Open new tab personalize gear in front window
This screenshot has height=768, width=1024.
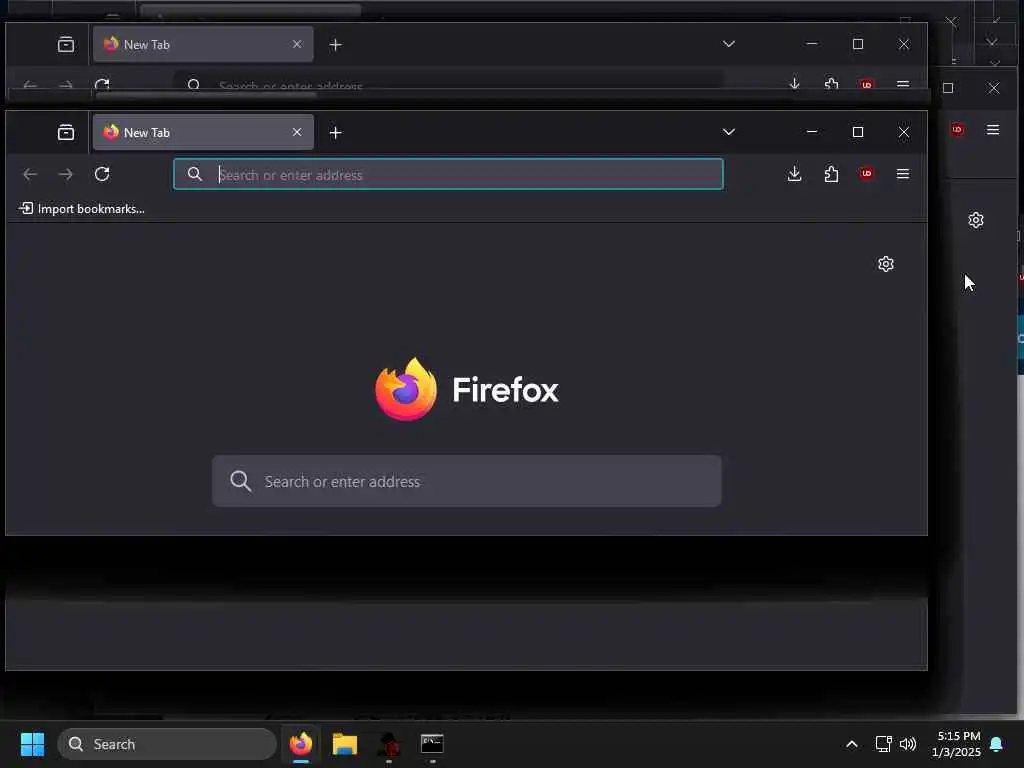pyautogui.click(x=886, y=264)
